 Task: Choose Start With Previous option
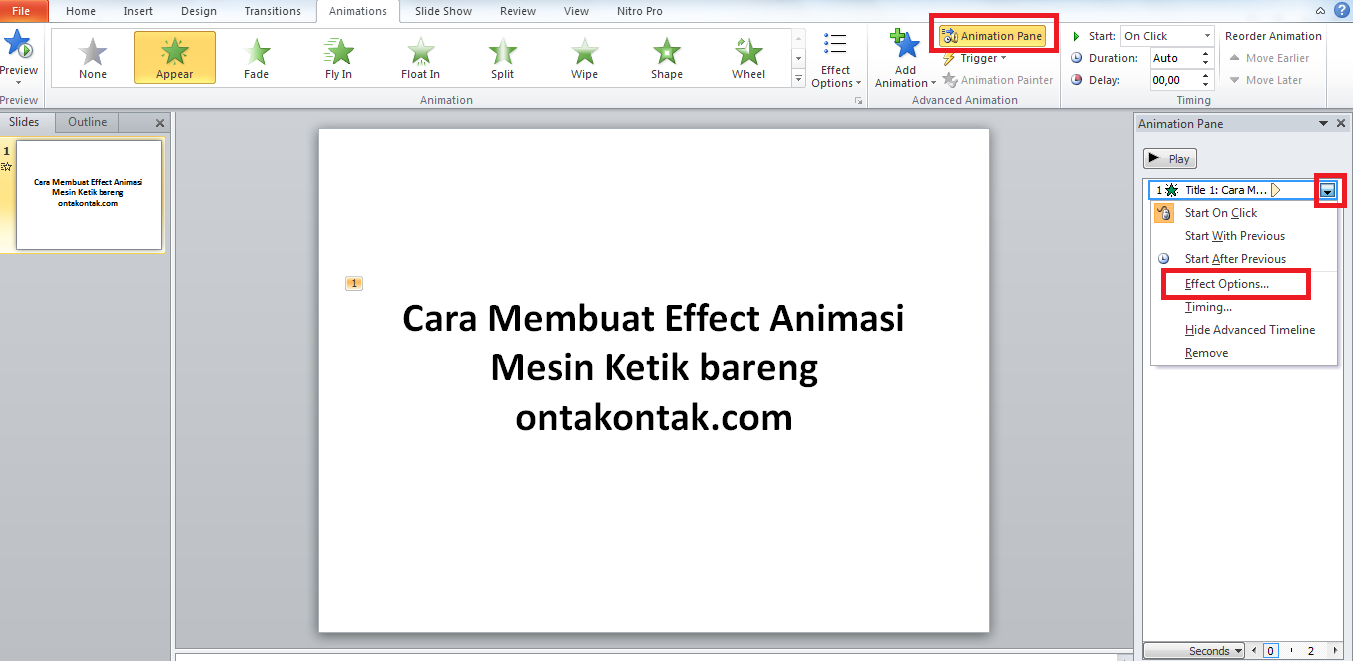(x=1235, y=236)
